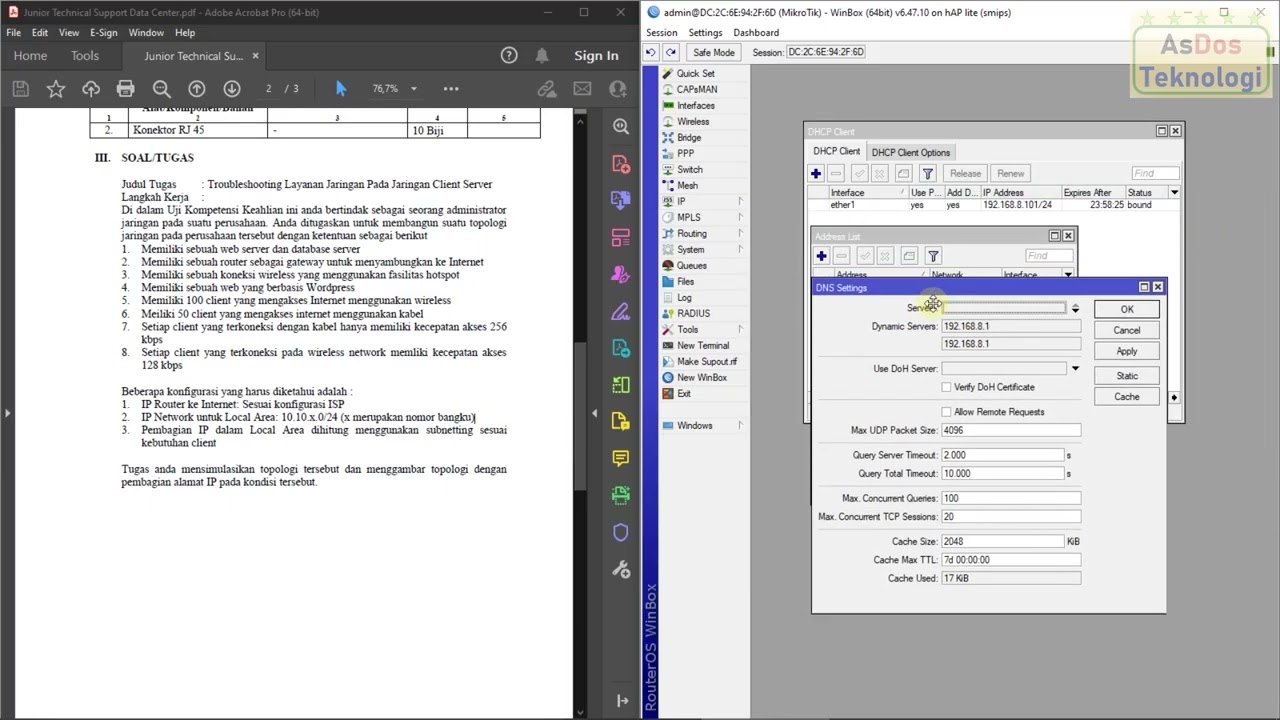Image resolution: width=1280 pixels, height=720 pixels.
Task: Click Apply in DNS Settings
Action: pos(1127,352)
